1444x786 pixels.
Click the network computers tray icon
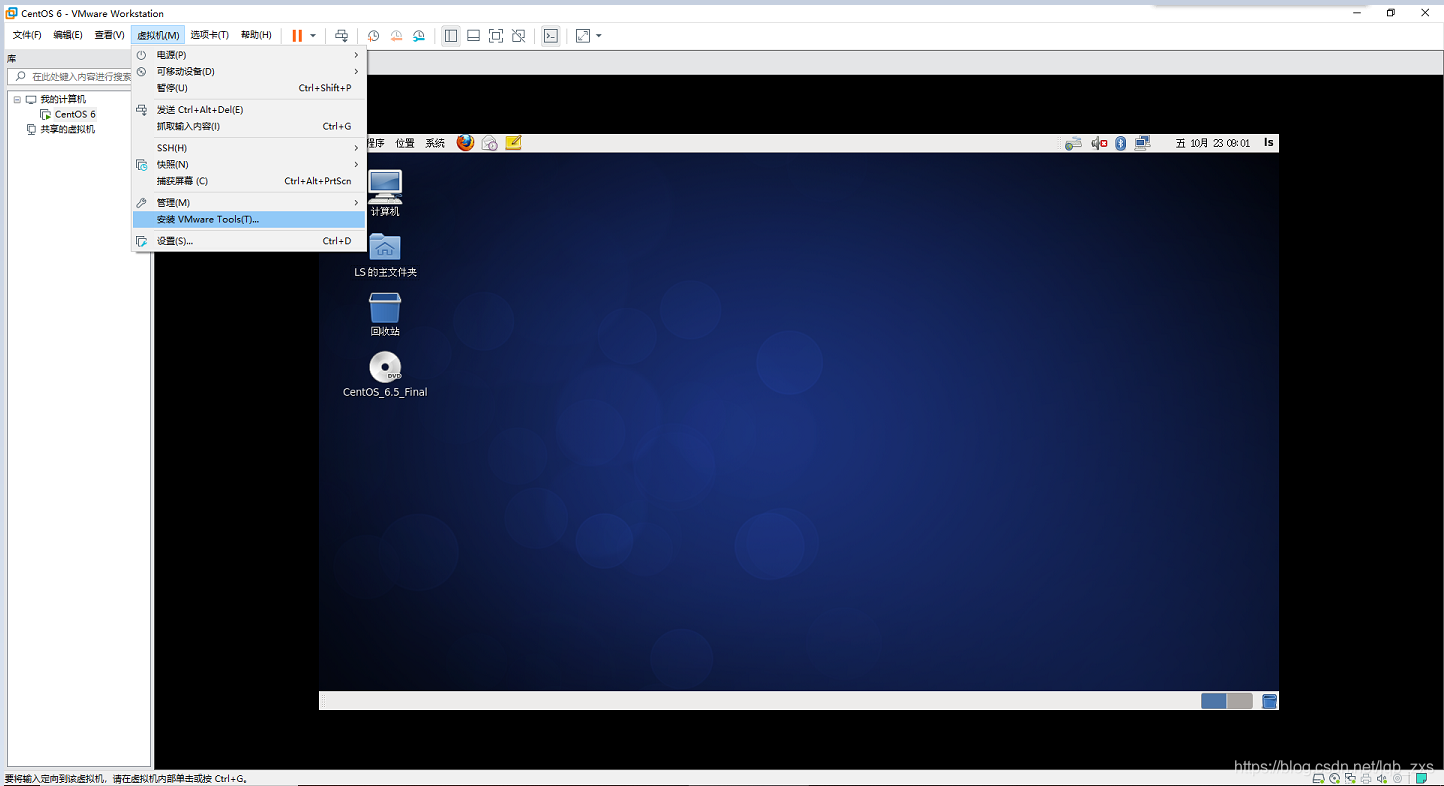coord(1142,143)
